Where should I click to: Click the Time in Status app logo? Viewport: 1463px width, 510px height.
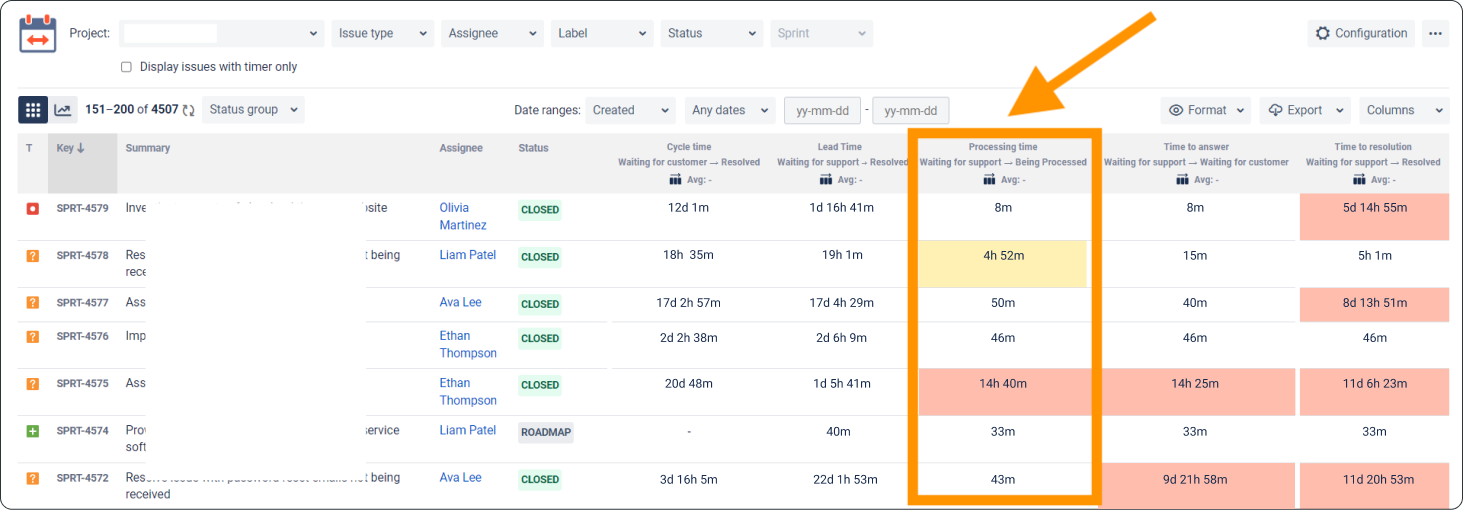coord(38,33)
